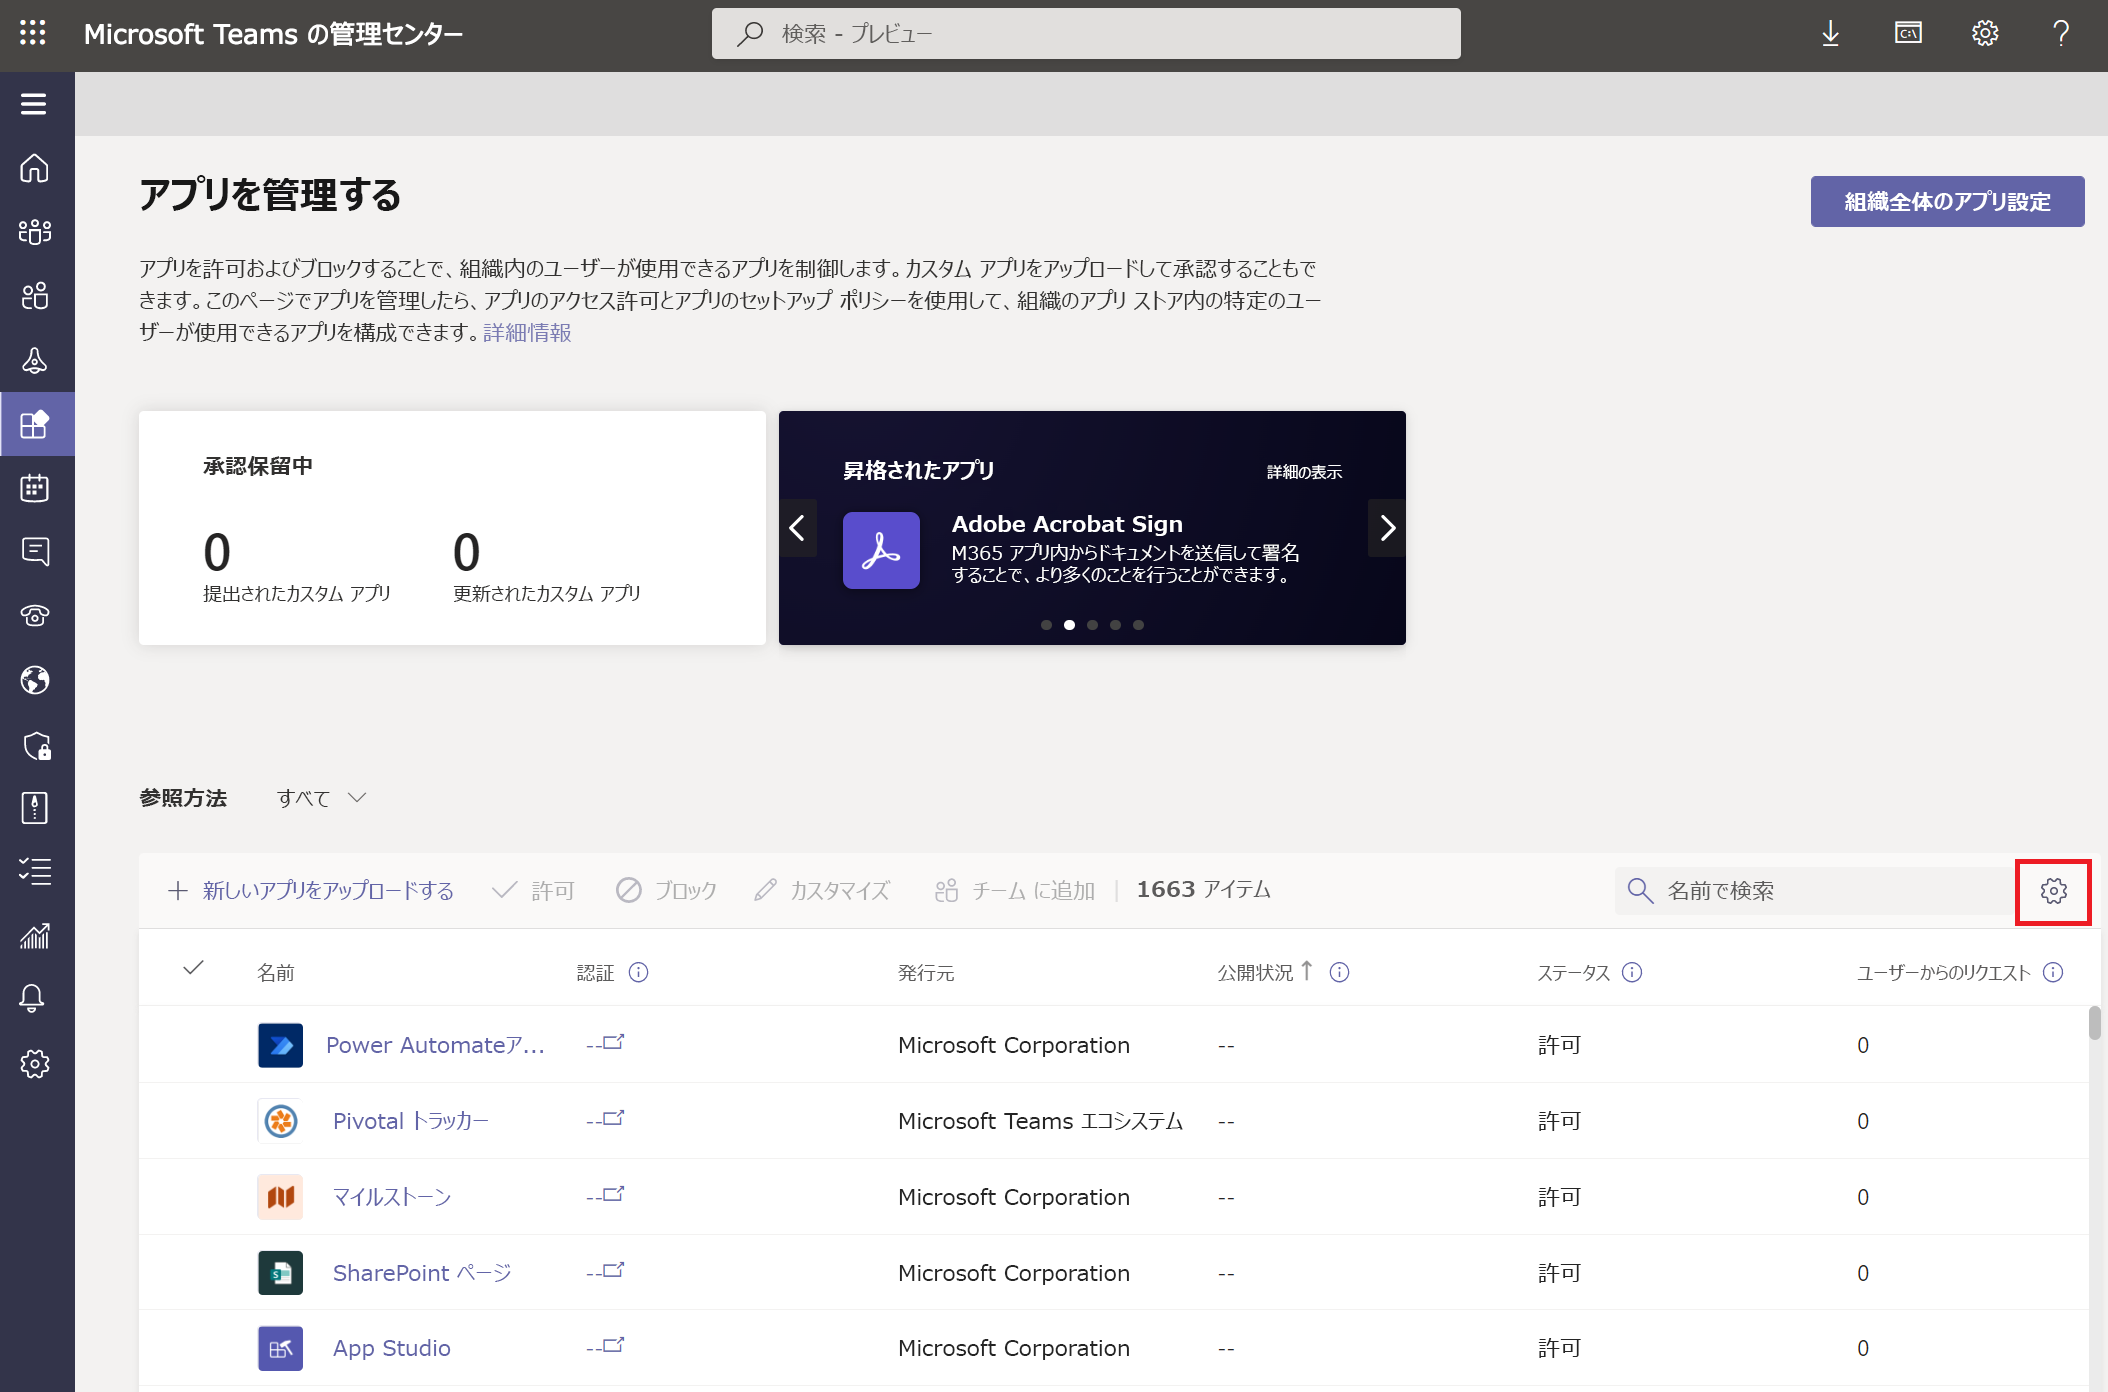
Task: Open the Planning checklist icon in sidebar
Action: point(35,871)
